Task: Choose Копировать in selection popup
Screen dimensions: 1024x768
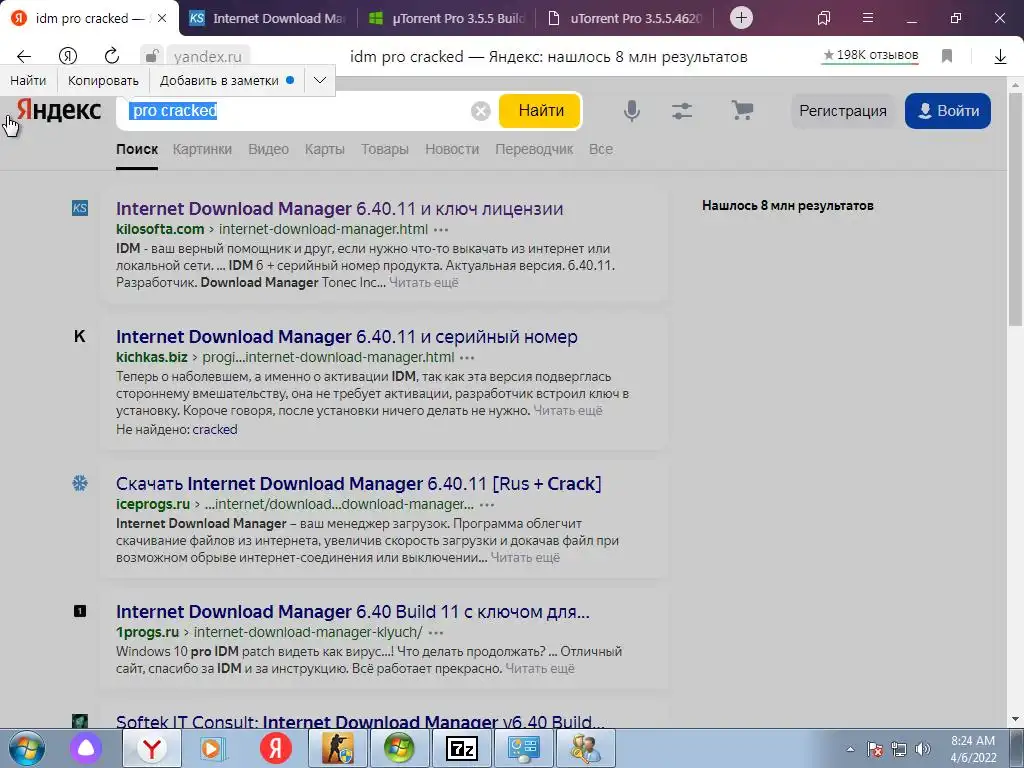Action: point(103,80)
